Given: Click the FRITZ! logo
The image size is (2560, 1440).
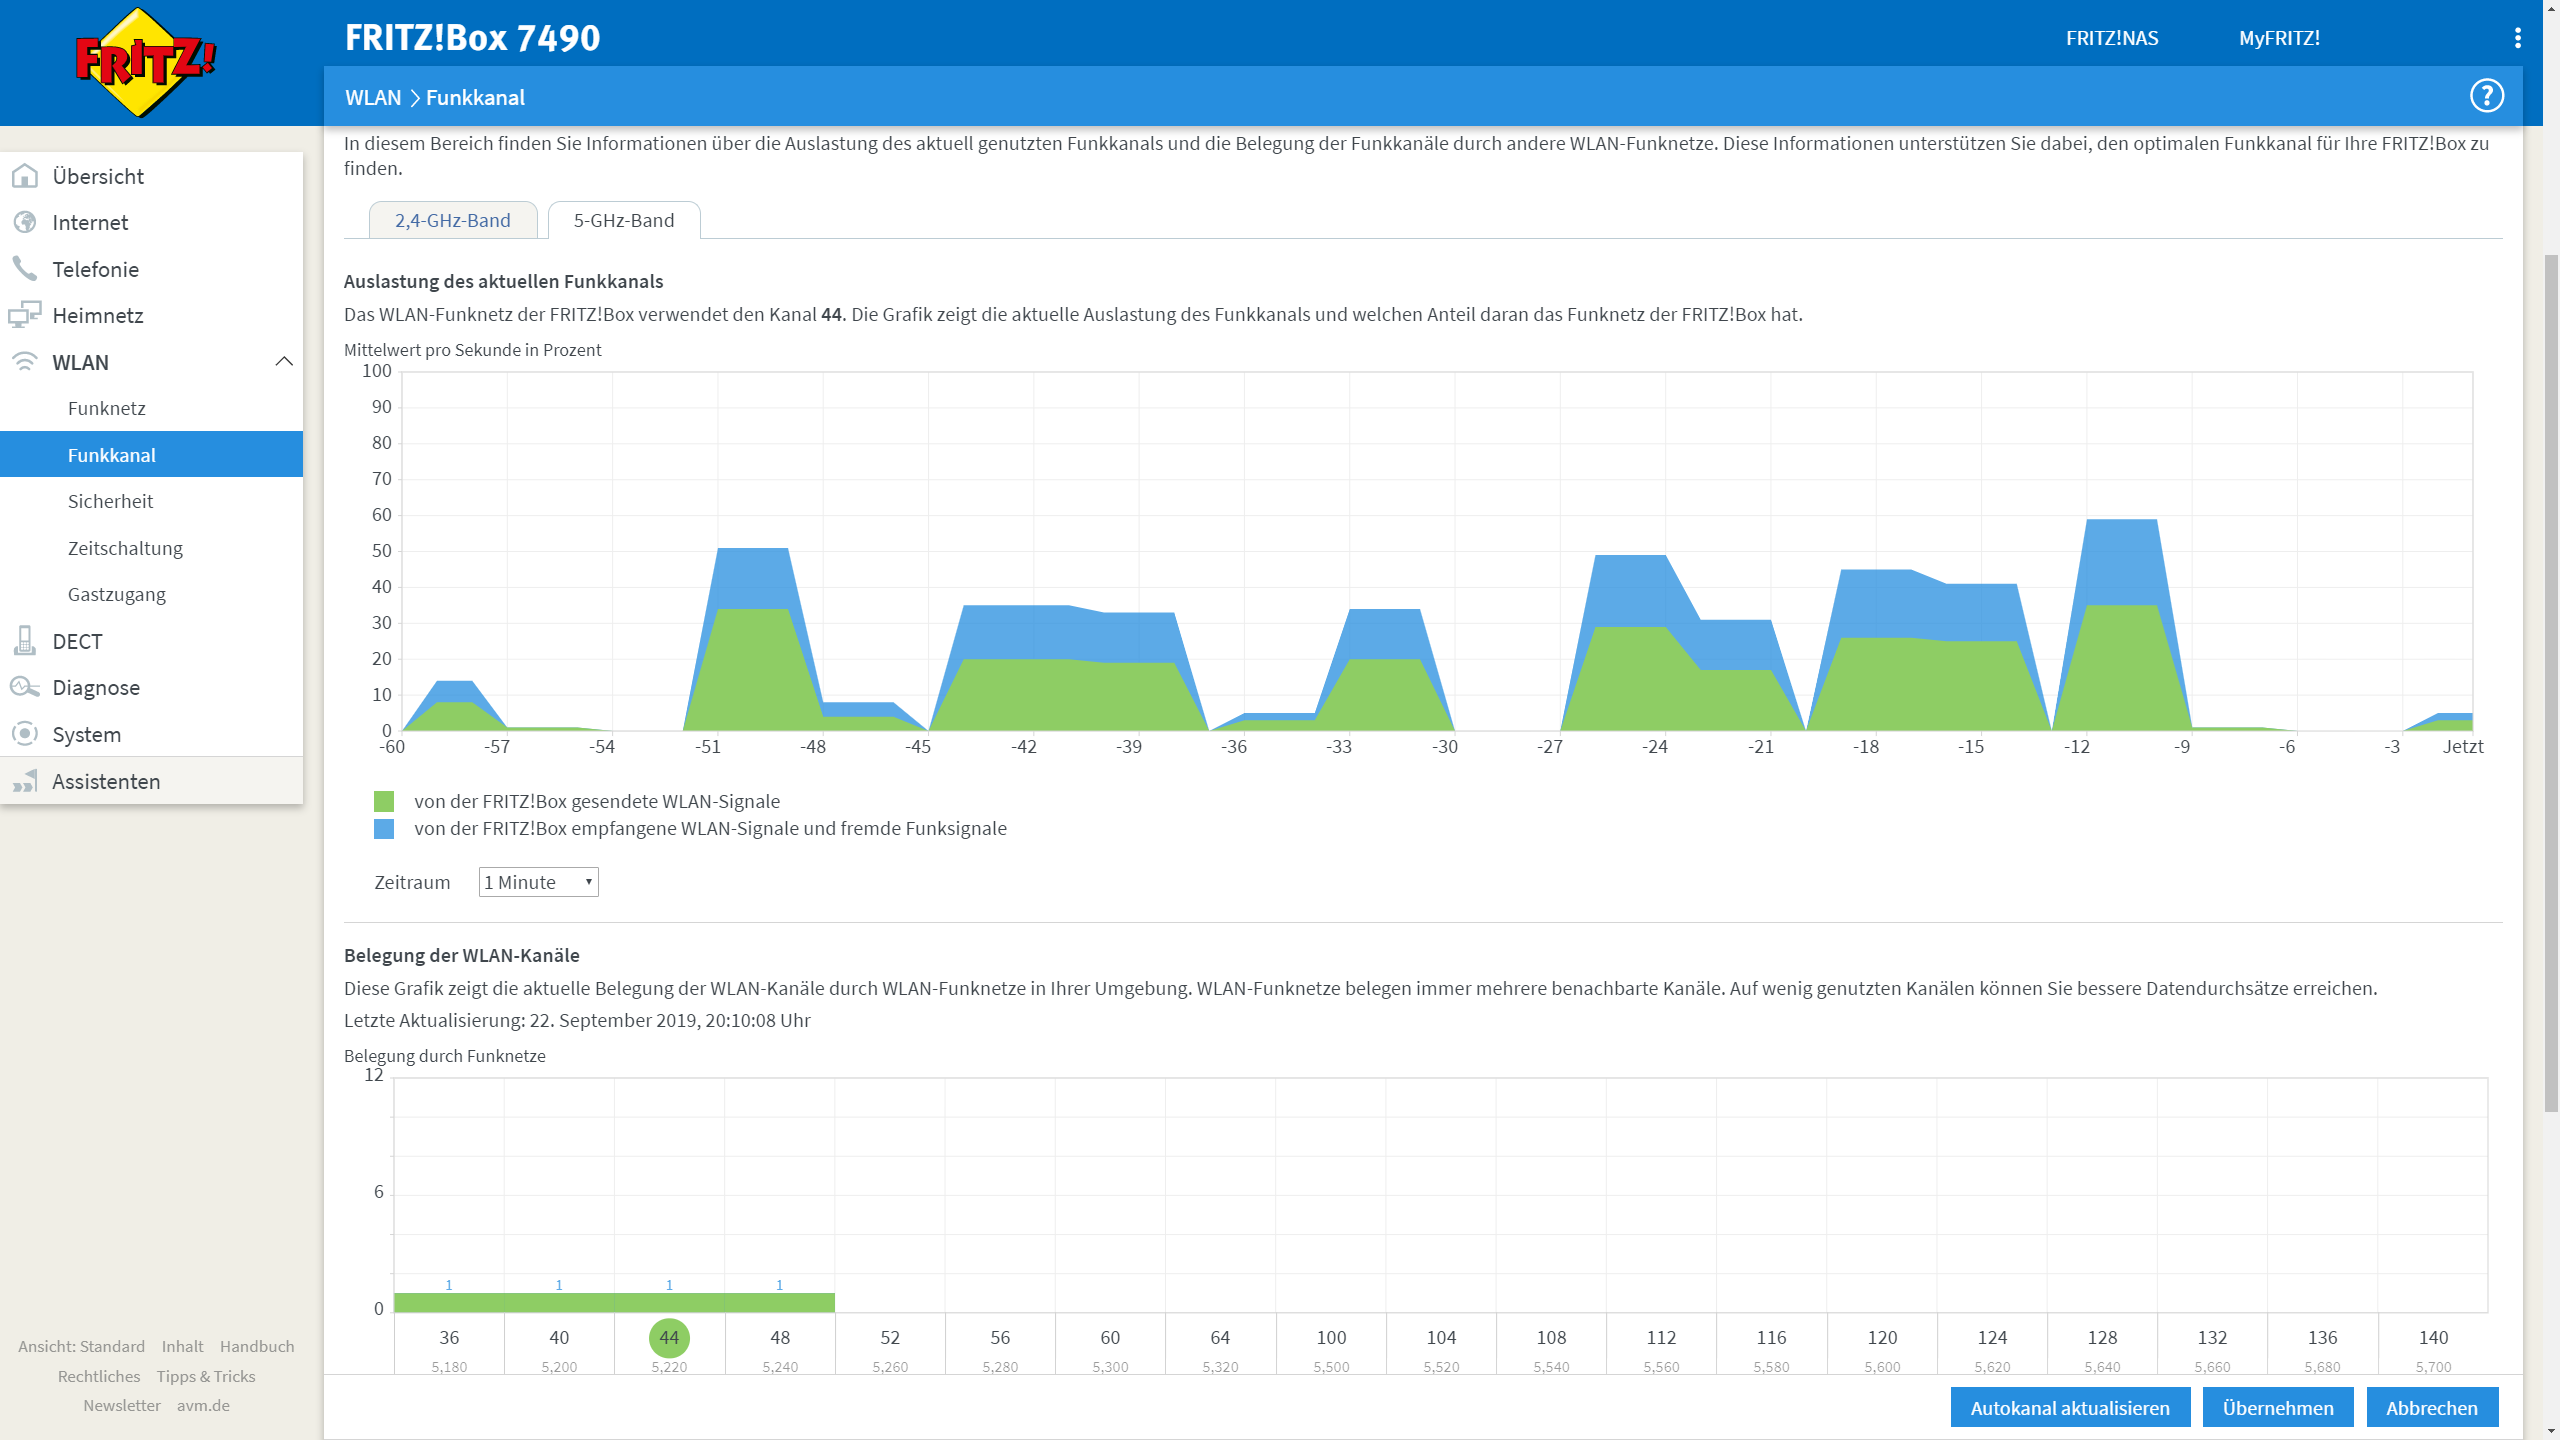Looking at the screenshot, I should pyautogui.click(x=146, y=63).
